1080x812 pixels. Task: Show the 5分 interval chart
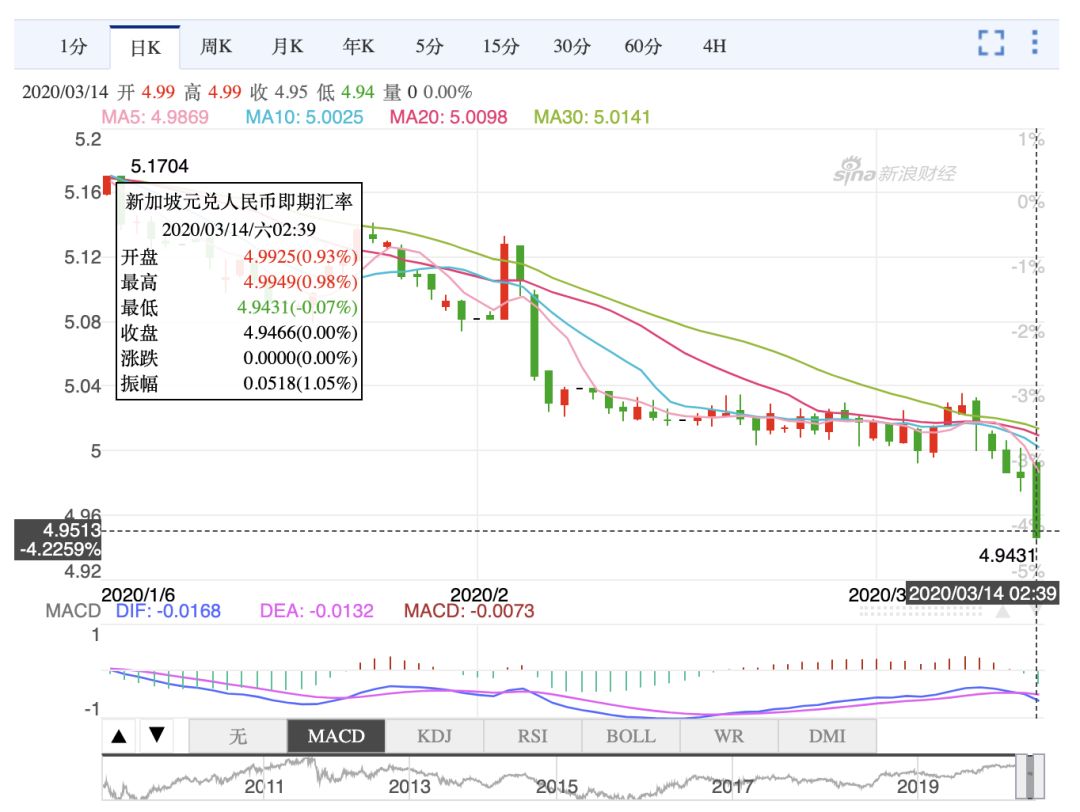click(x=430, y=46)
